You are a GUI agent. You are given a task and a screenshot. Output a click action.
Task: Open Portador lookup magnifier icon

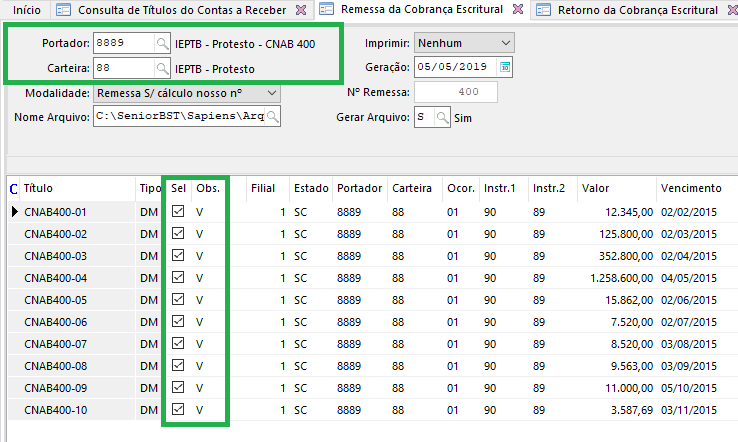(x=162, y=44)
